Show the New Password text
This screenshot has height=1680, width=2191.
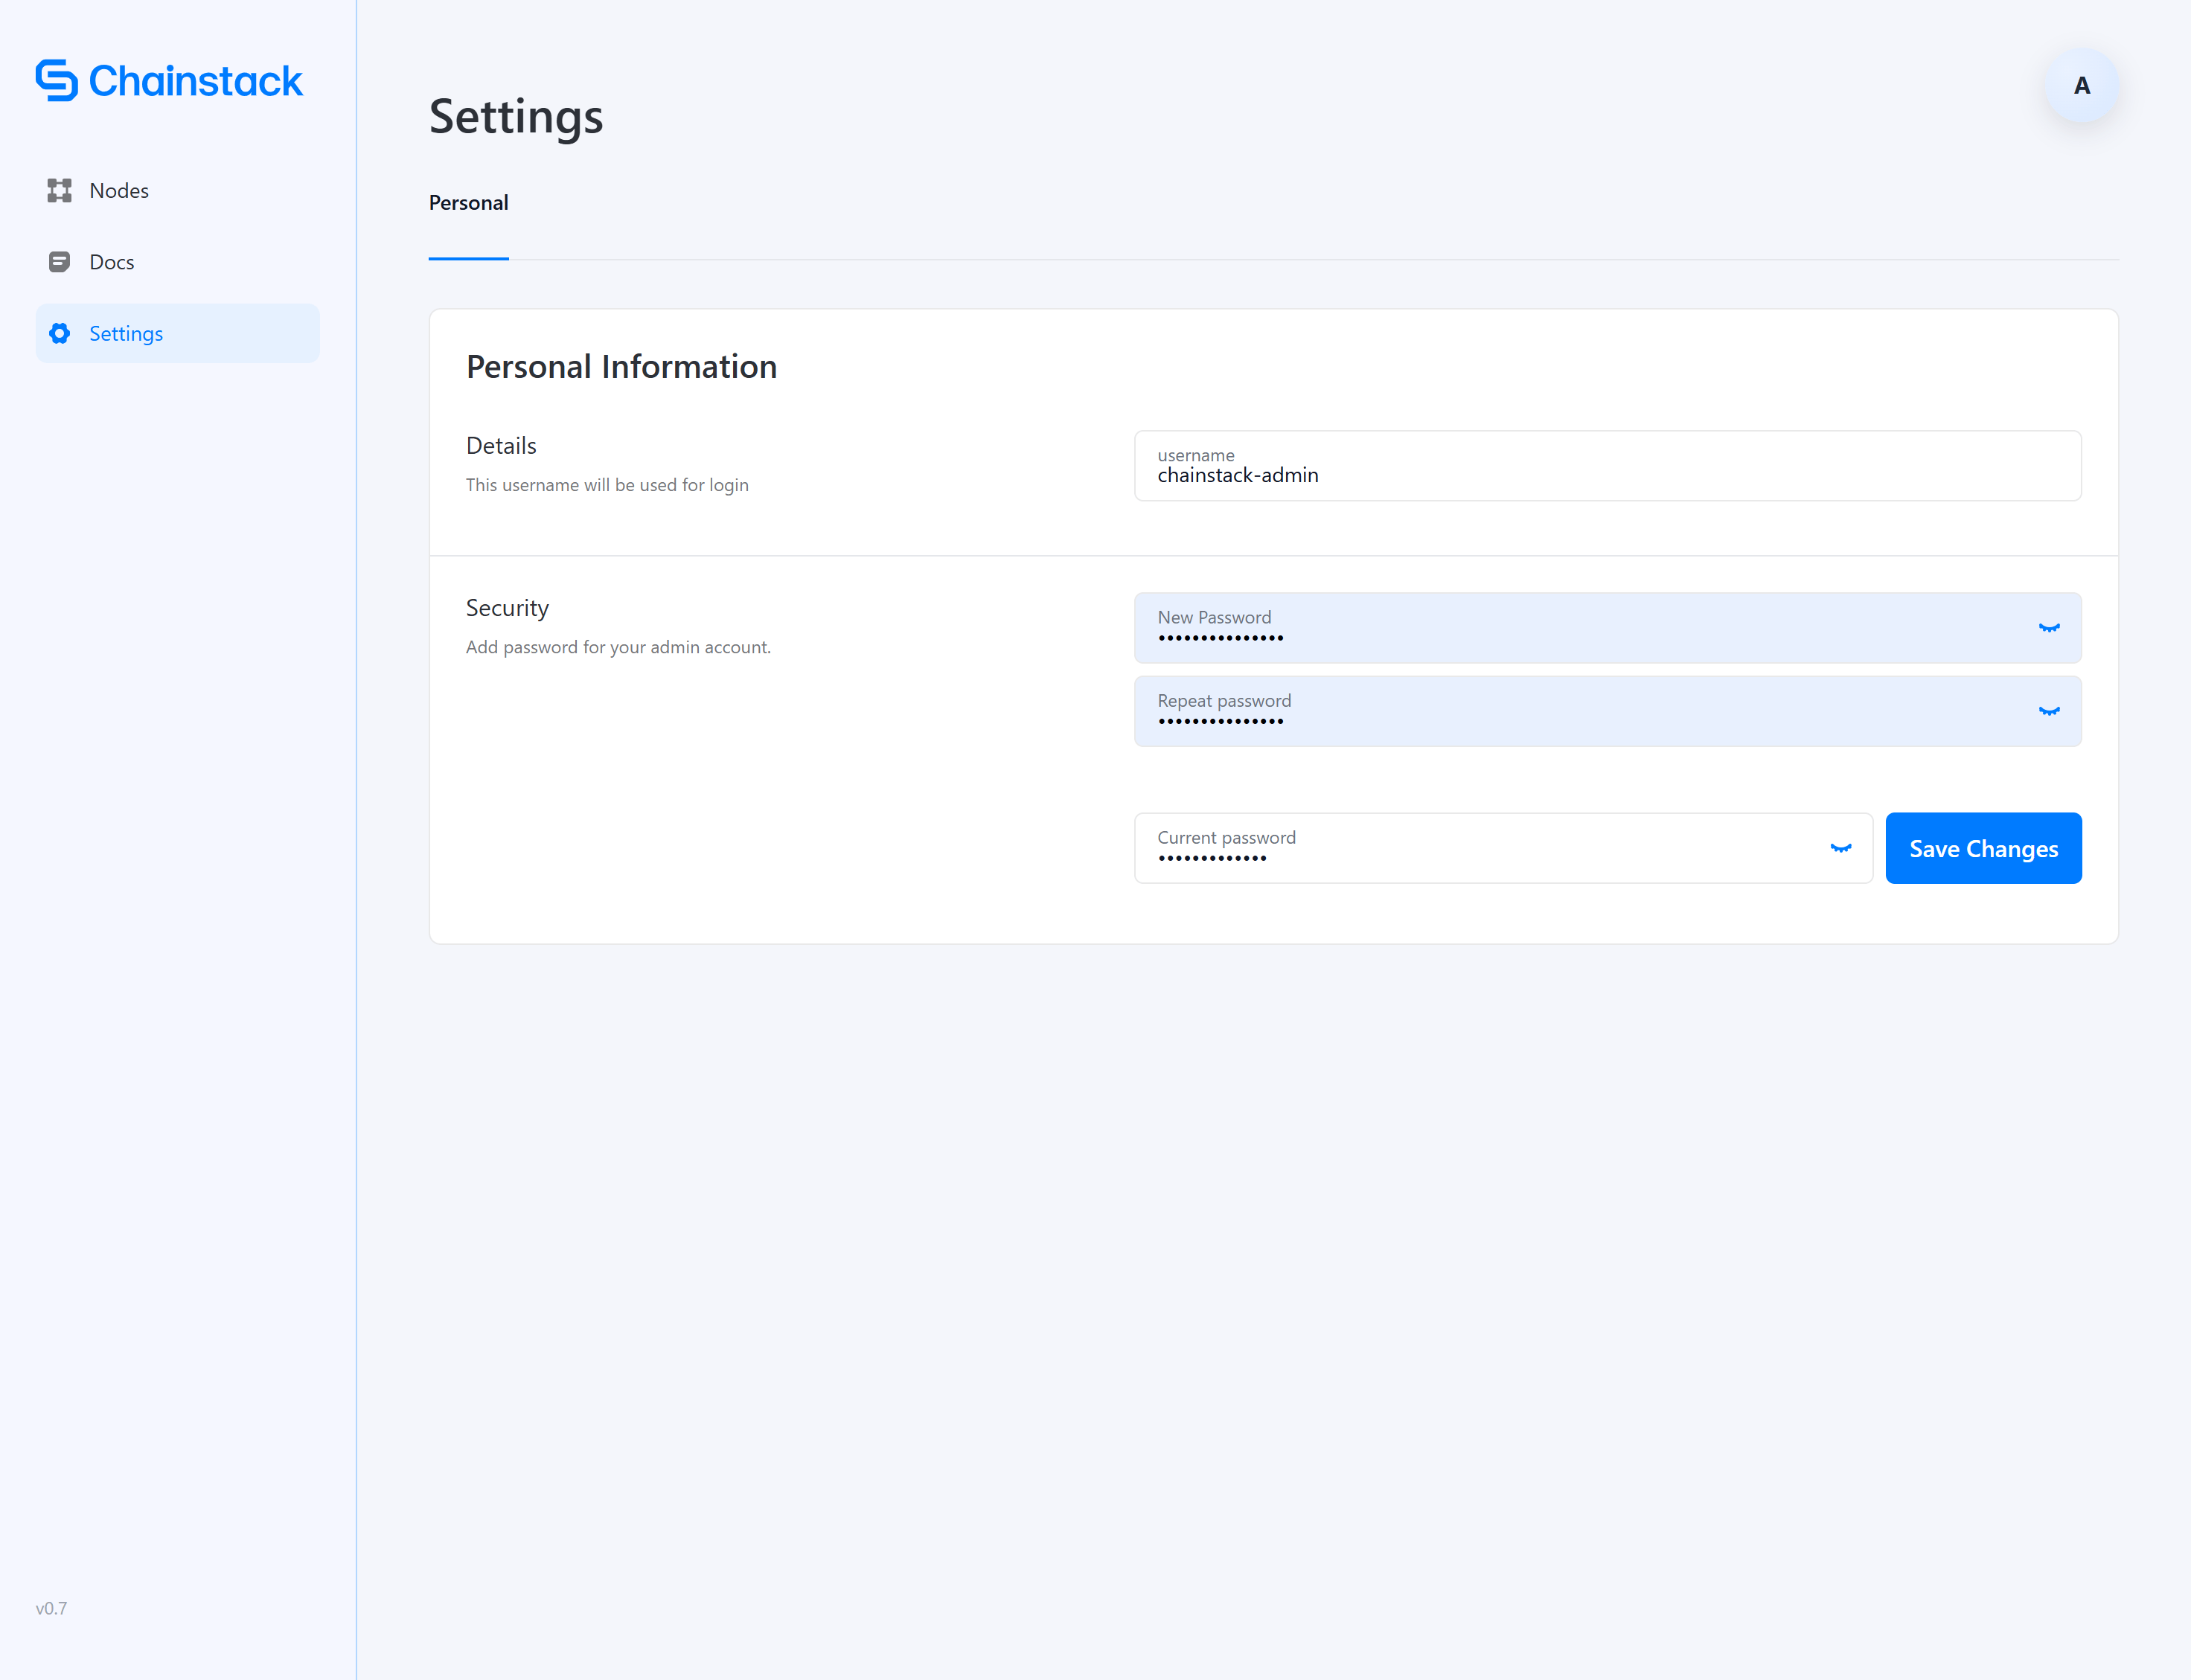click(x=2049, y=628)
